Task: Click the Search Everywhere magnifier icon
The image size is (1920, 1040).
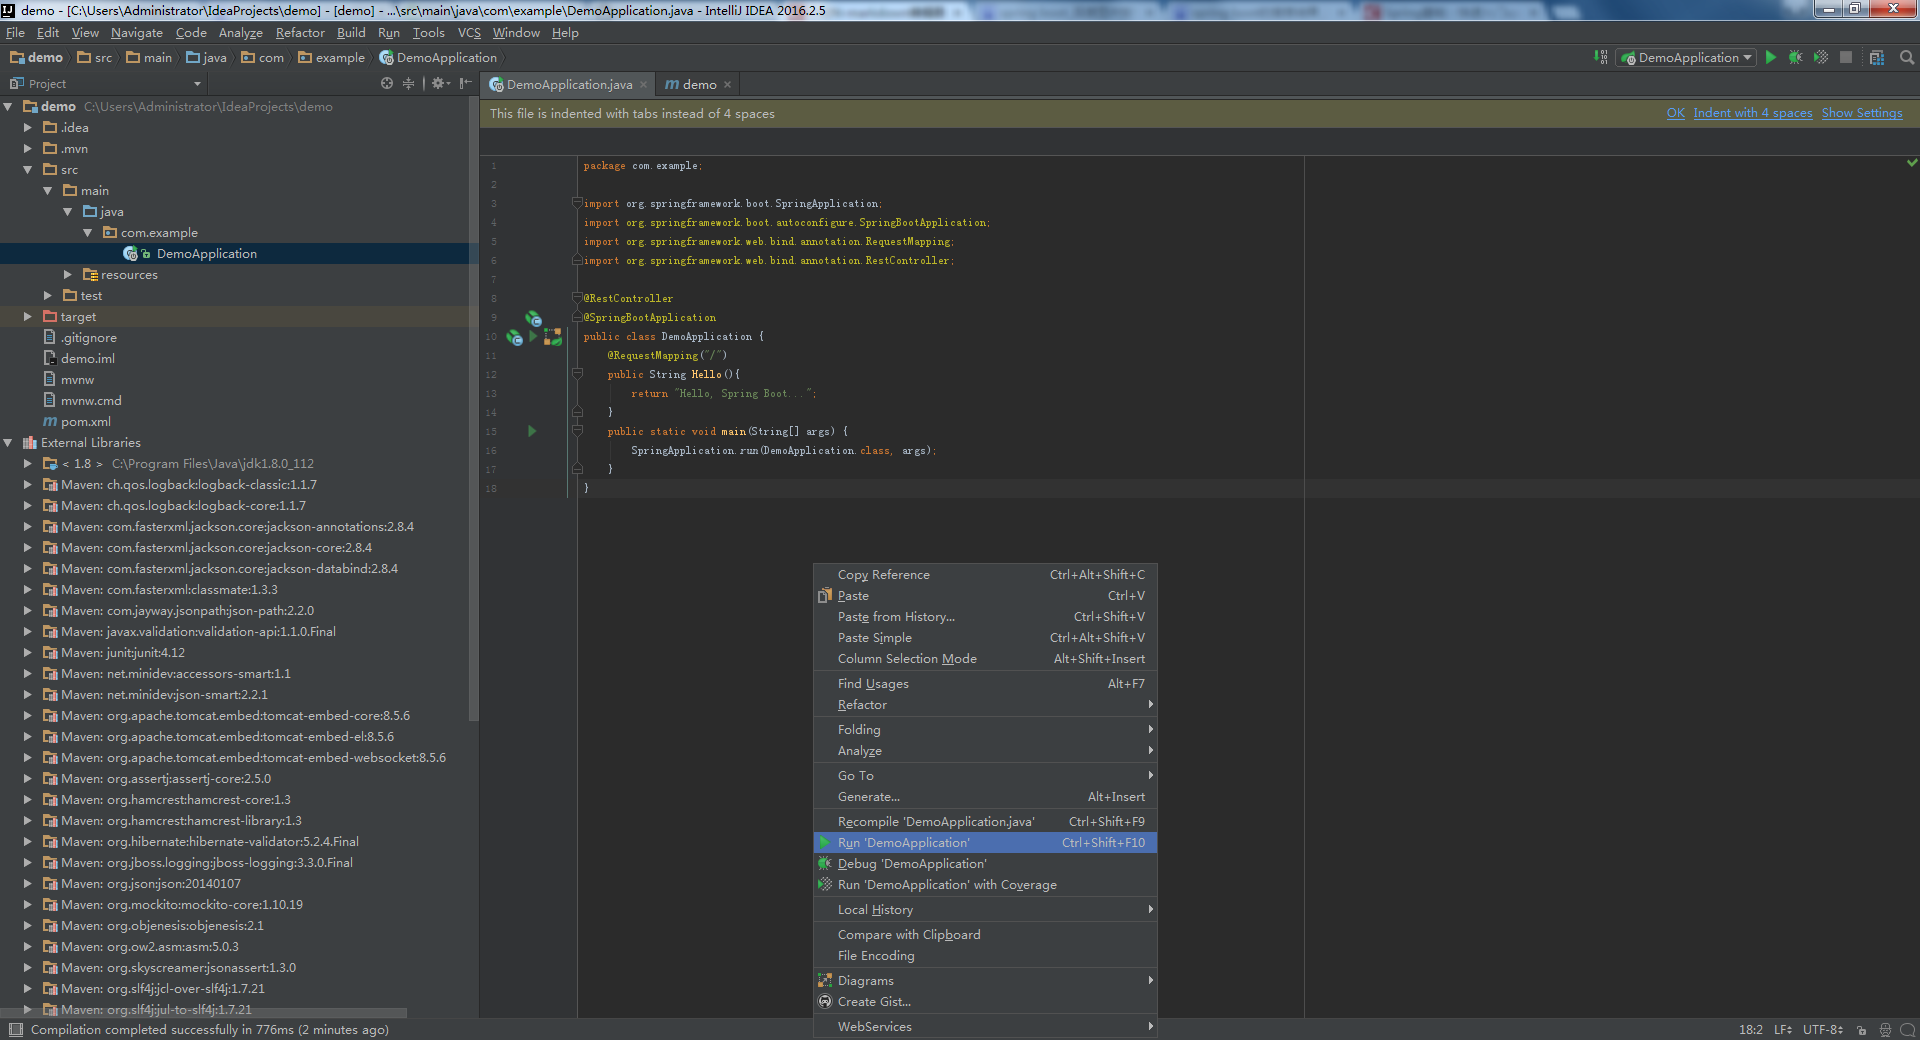Action: pyautogui.click(x=1907, y=58)
